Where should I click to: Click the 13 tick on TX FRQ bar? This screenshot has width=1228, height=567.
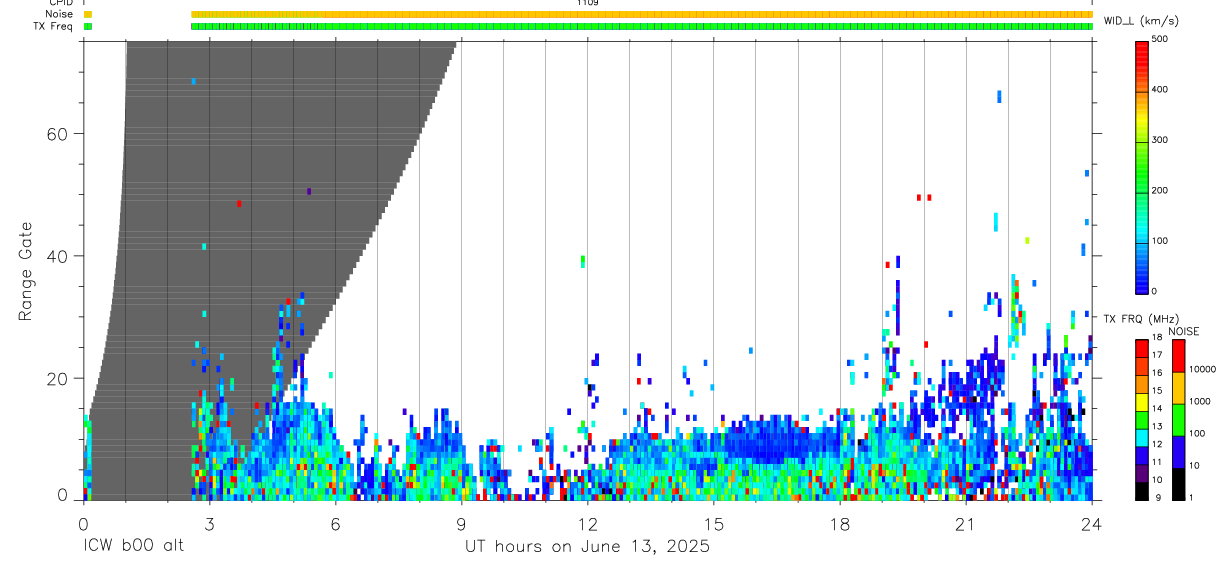[1156, 426]
